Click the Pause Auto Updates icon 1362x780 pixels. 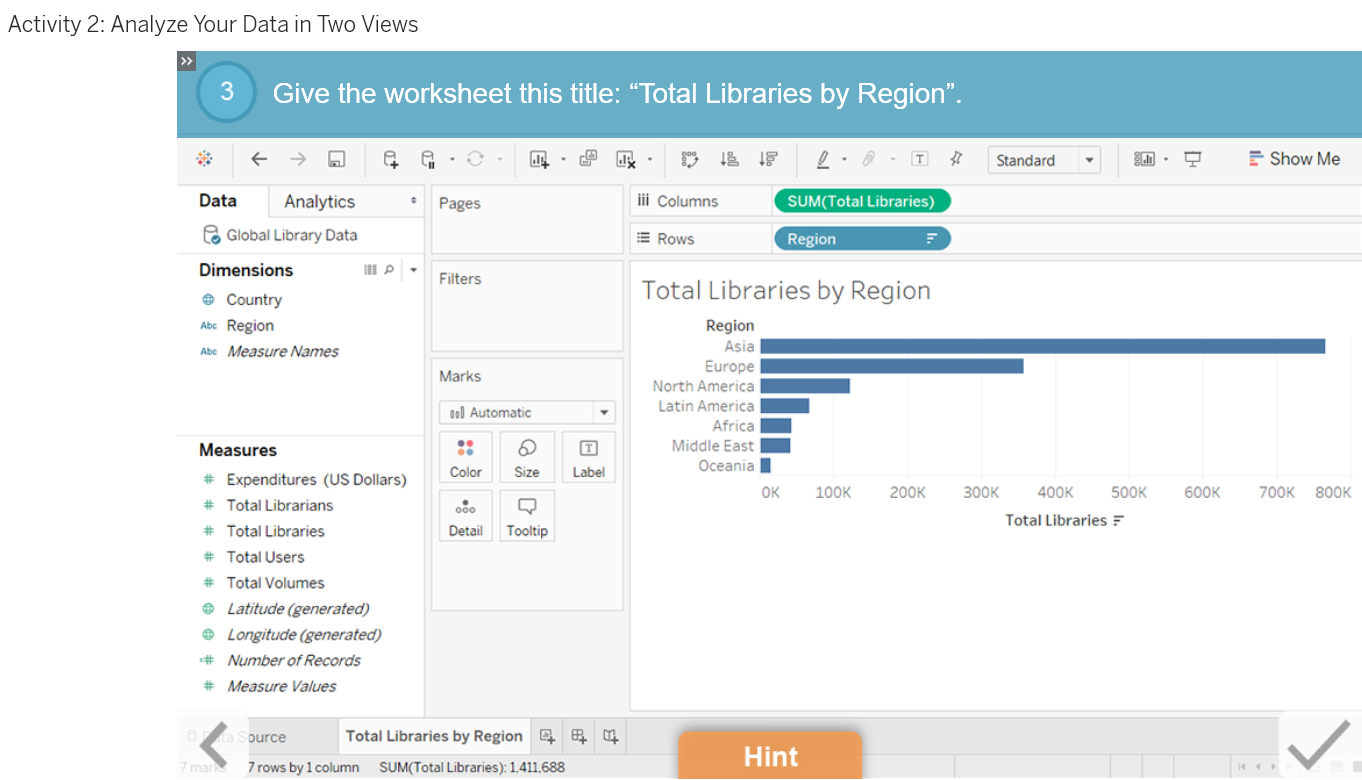pos(428,159)
